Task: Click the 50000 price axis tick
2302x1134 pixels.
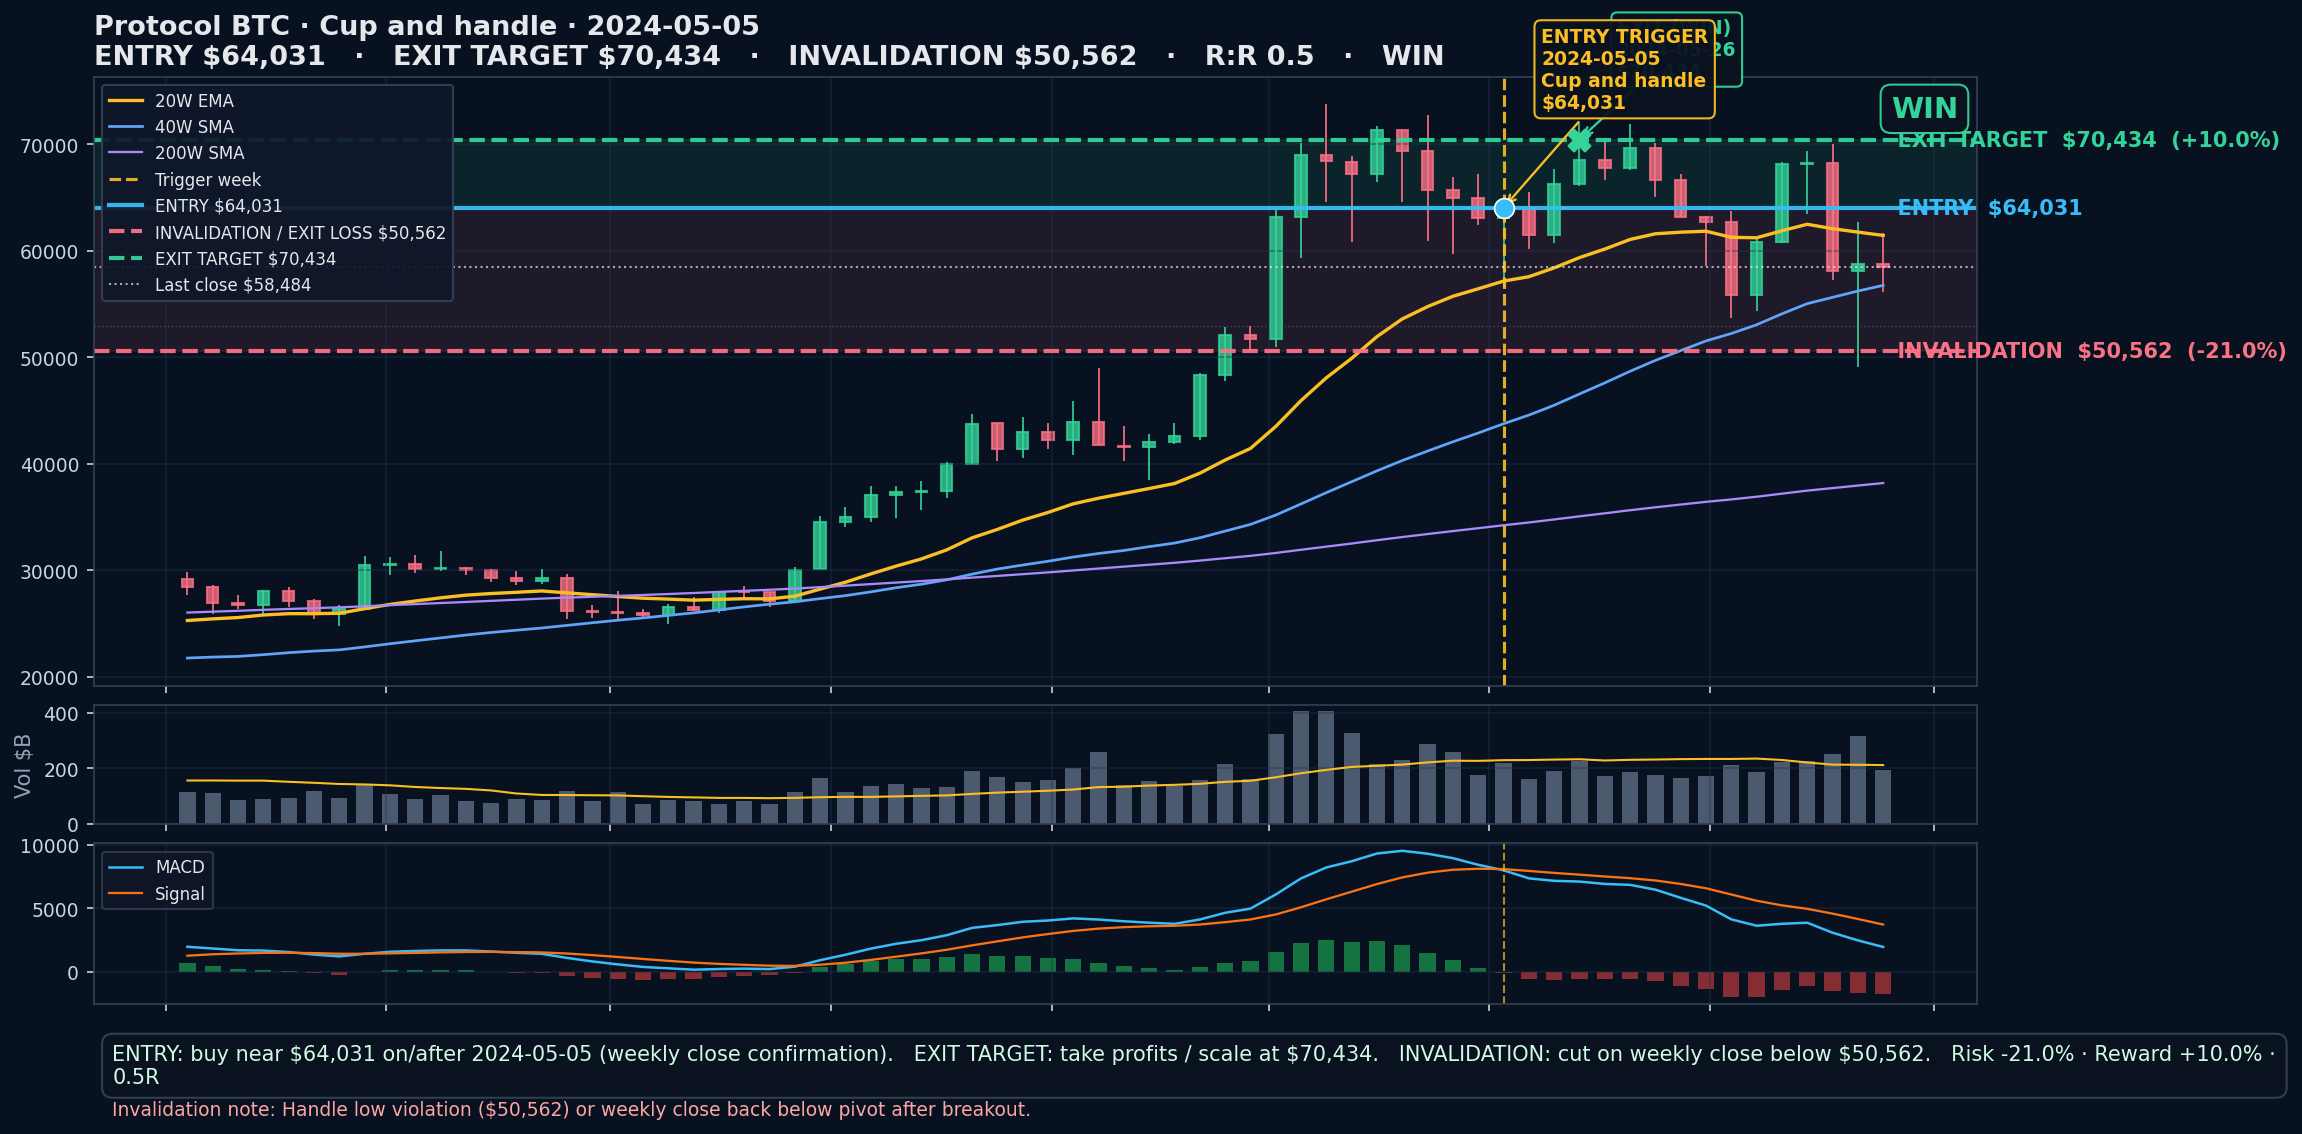Action: [x=49, y=359]
